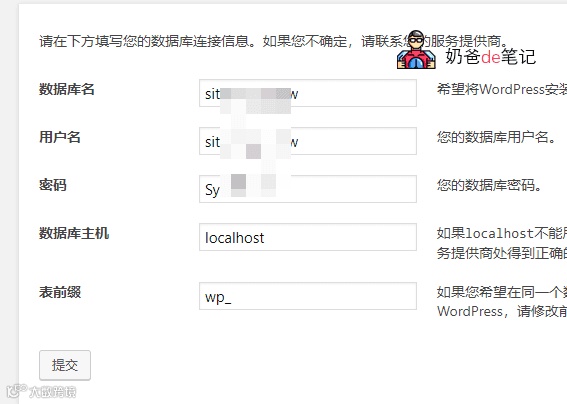Click the 希望将WordPress安装 description text
This screenshot has height=404, width=567.
[x=502, y=89]
